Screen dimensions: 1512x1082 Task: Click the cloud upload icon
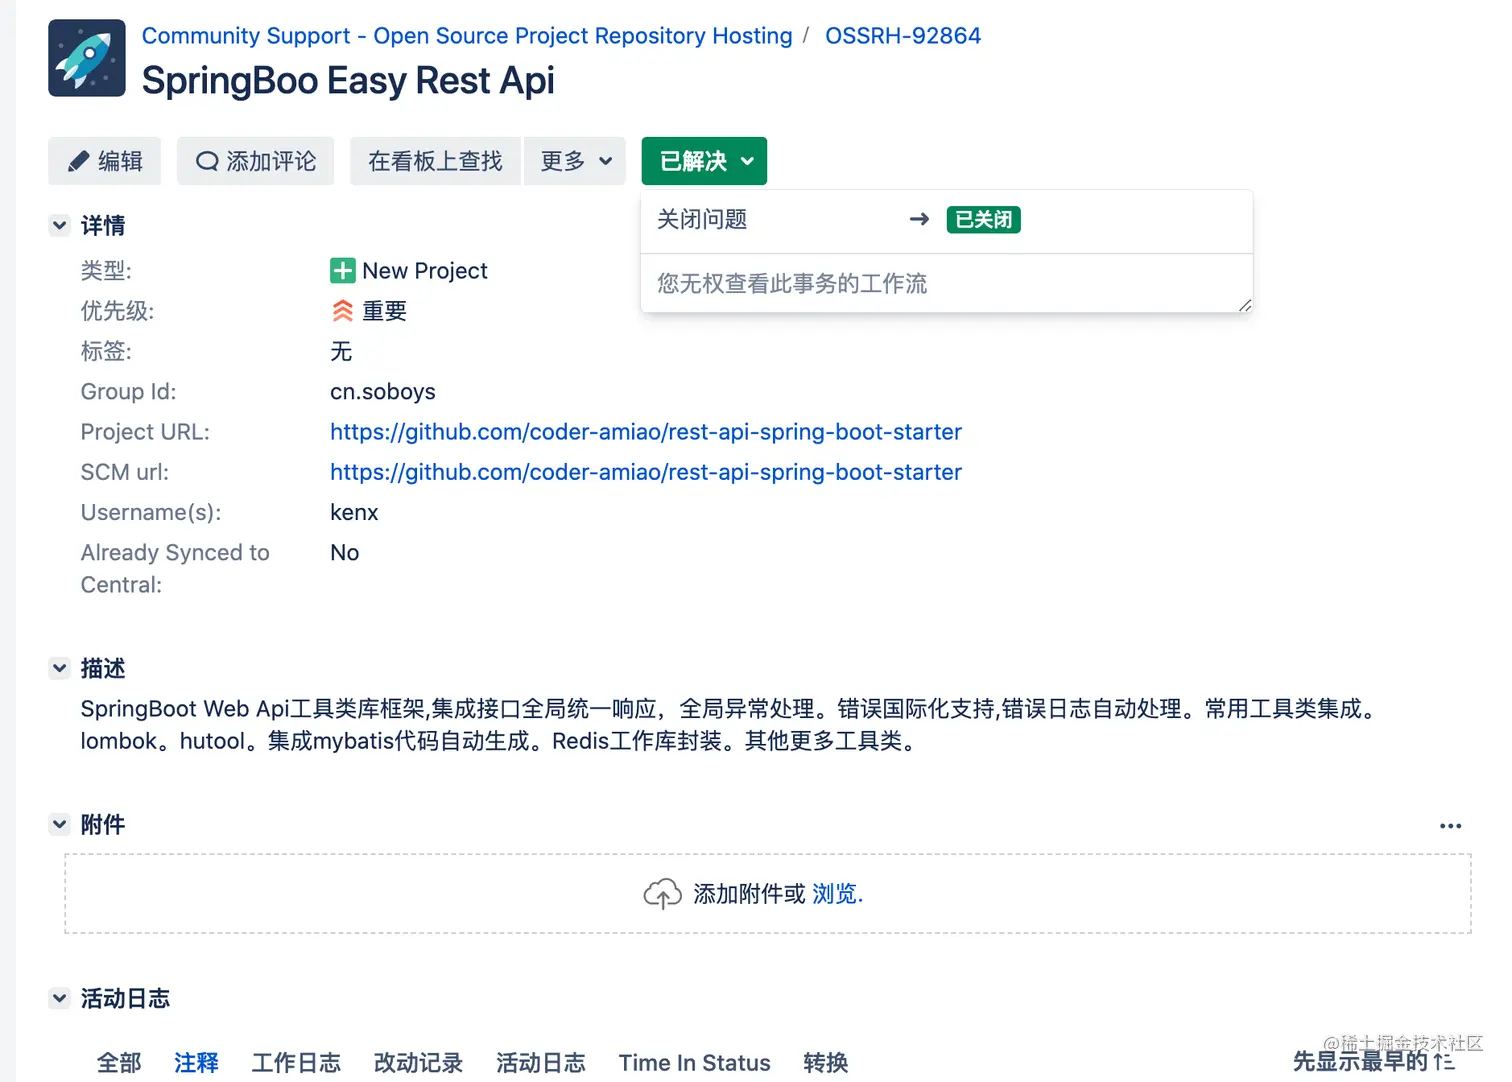pos(662,894)
